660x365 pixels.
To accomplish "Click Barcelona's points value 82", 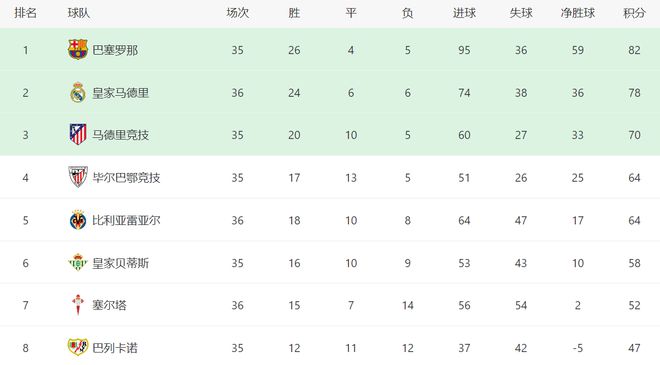I will [634, 50].
